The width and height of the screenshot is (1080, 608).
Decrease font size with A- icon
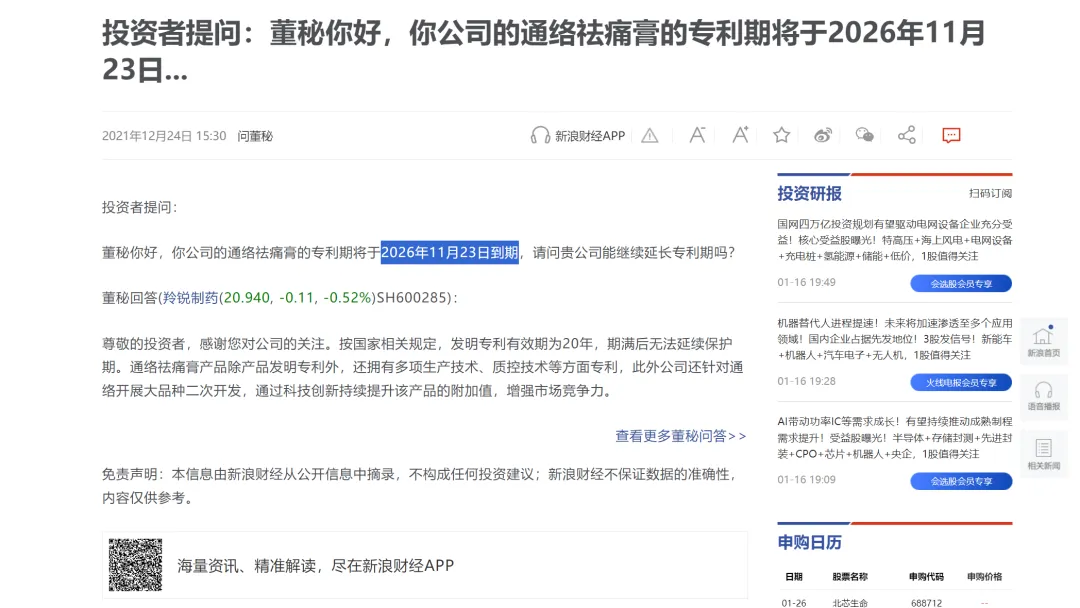pos(698,135)
